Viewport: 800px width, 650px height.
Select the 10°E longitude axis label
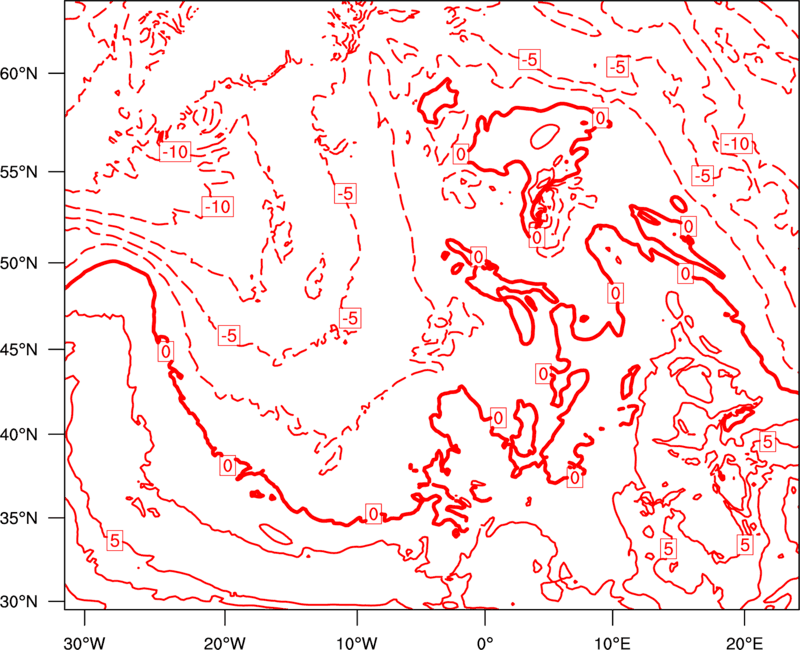(612, 642)
